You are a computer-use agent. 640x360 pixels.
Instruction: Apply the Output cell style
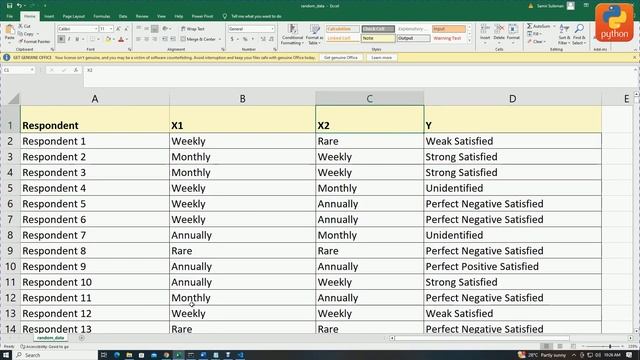click(413, 38)
